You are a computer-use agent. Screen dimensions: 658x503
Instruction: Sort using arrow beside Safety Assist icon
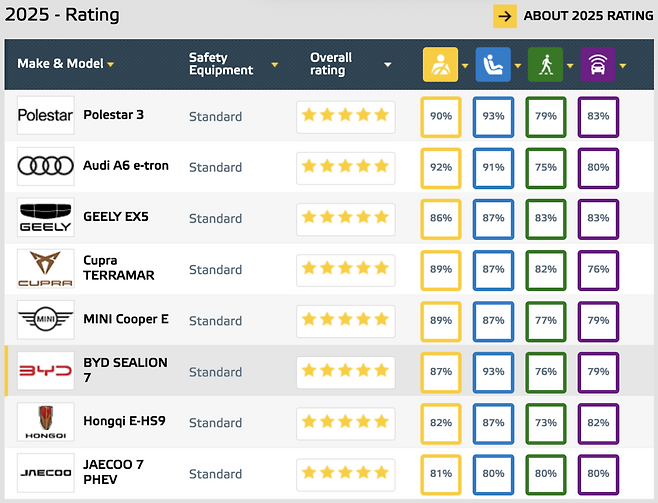[623, 65]
